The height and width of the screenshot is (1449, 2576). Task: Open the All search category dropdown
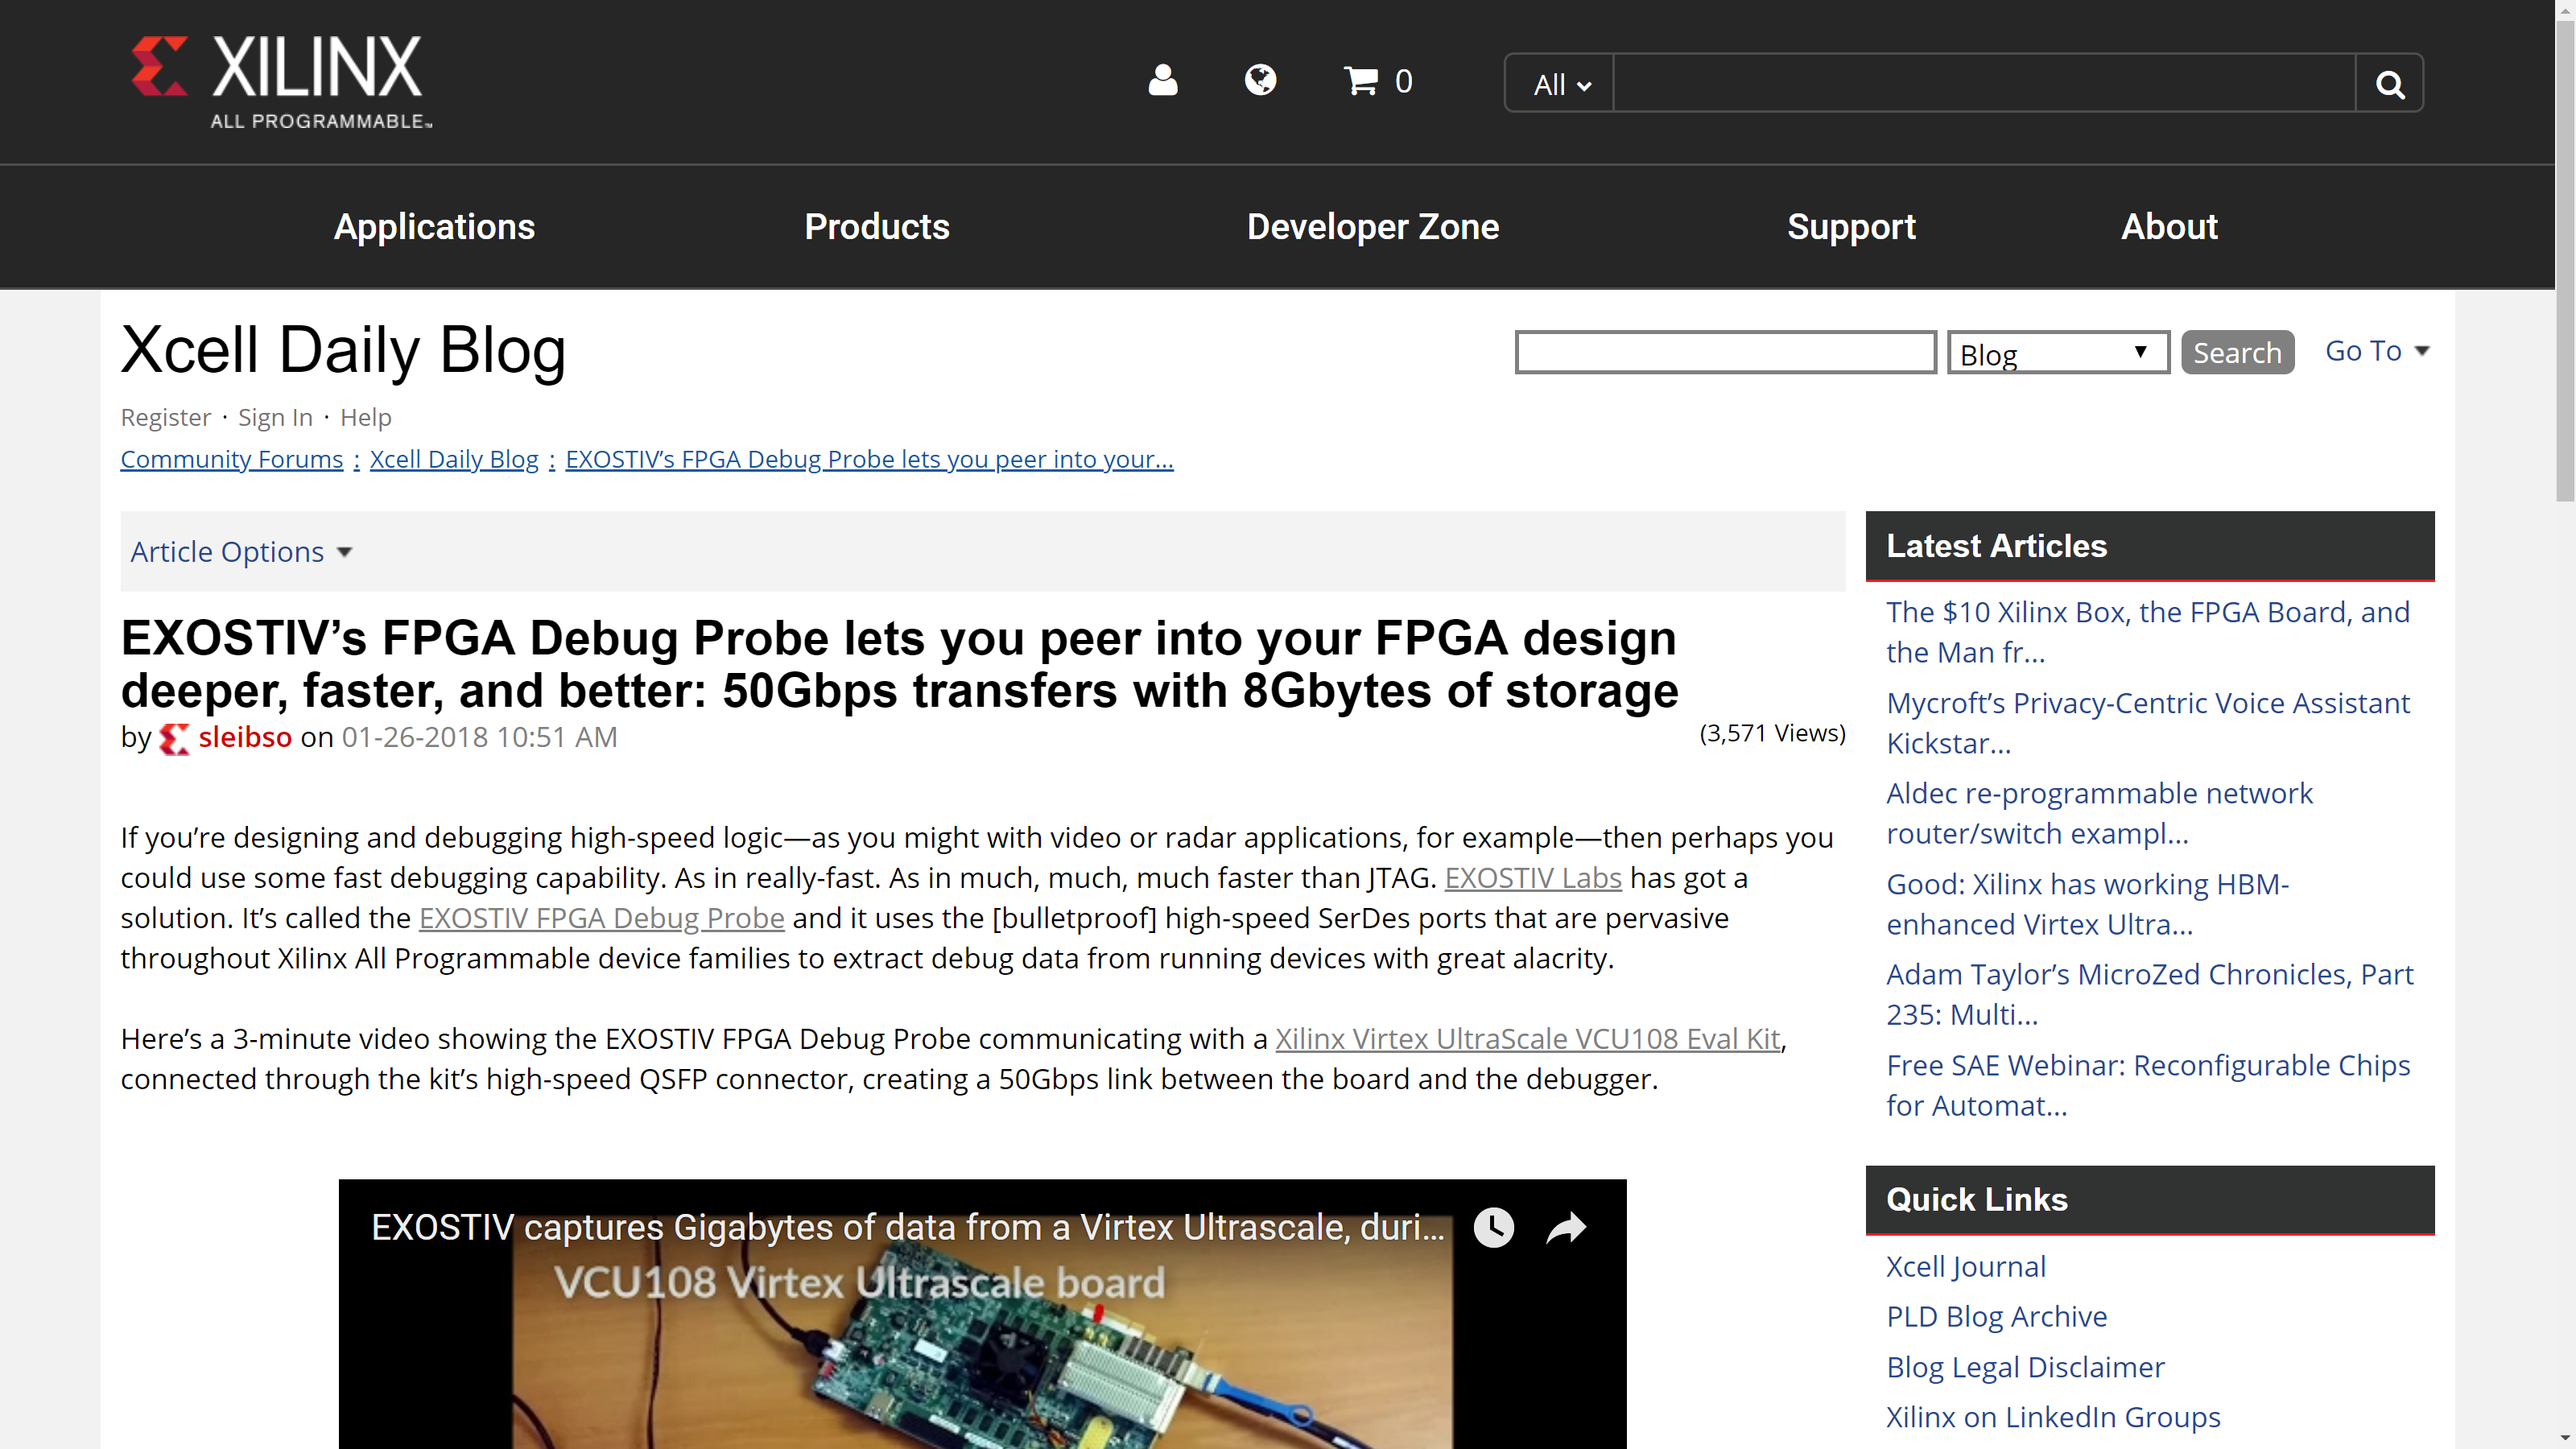1561,84
